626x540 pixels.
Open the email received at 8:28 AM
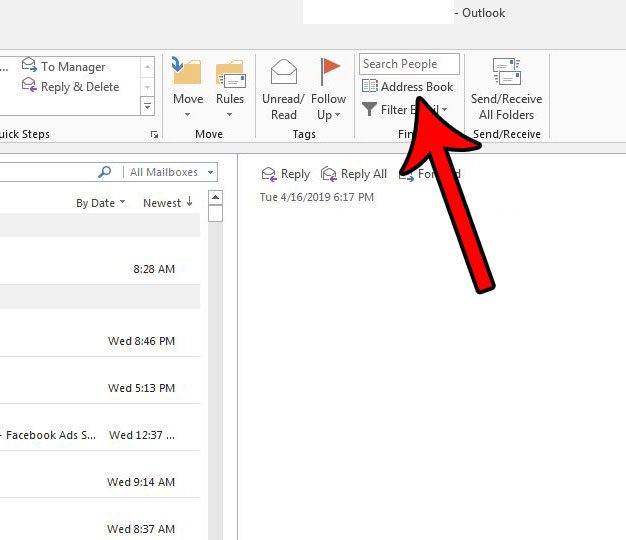[100, 269]
